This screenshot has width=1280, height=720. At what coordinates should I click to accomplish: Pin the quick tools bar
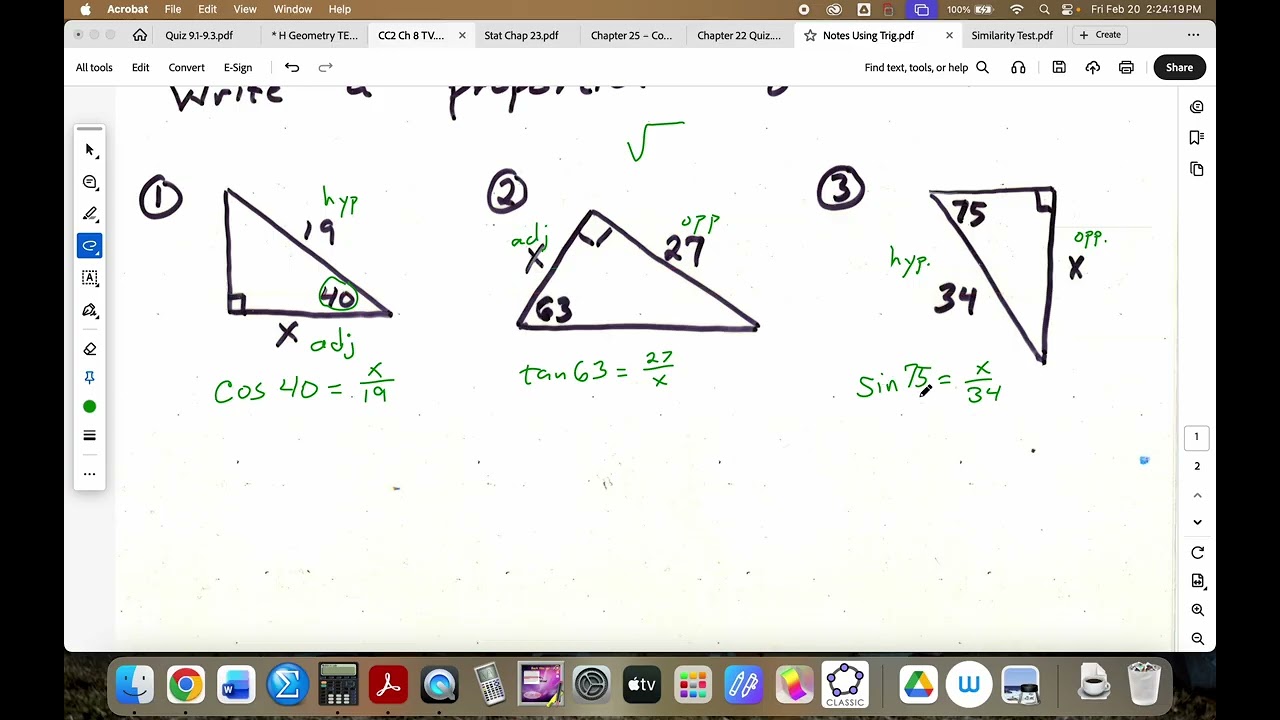pyautogui.click(x=90, y=377)
